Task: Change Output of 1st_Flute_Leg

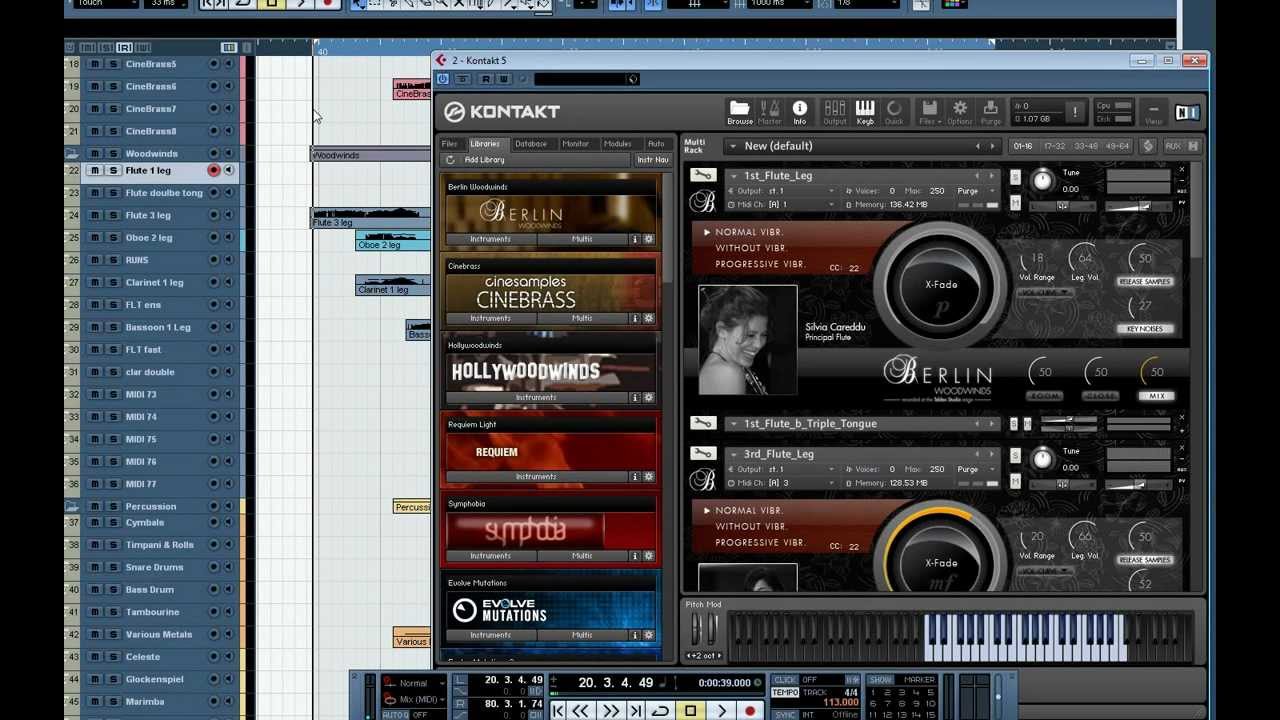Action: tap(783, 191)
